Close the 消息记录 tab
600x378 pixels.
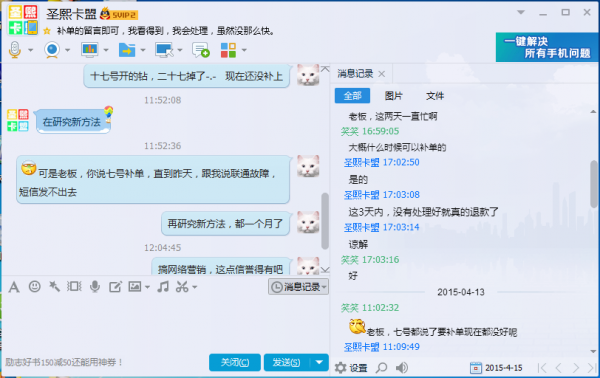coord(382,74)
